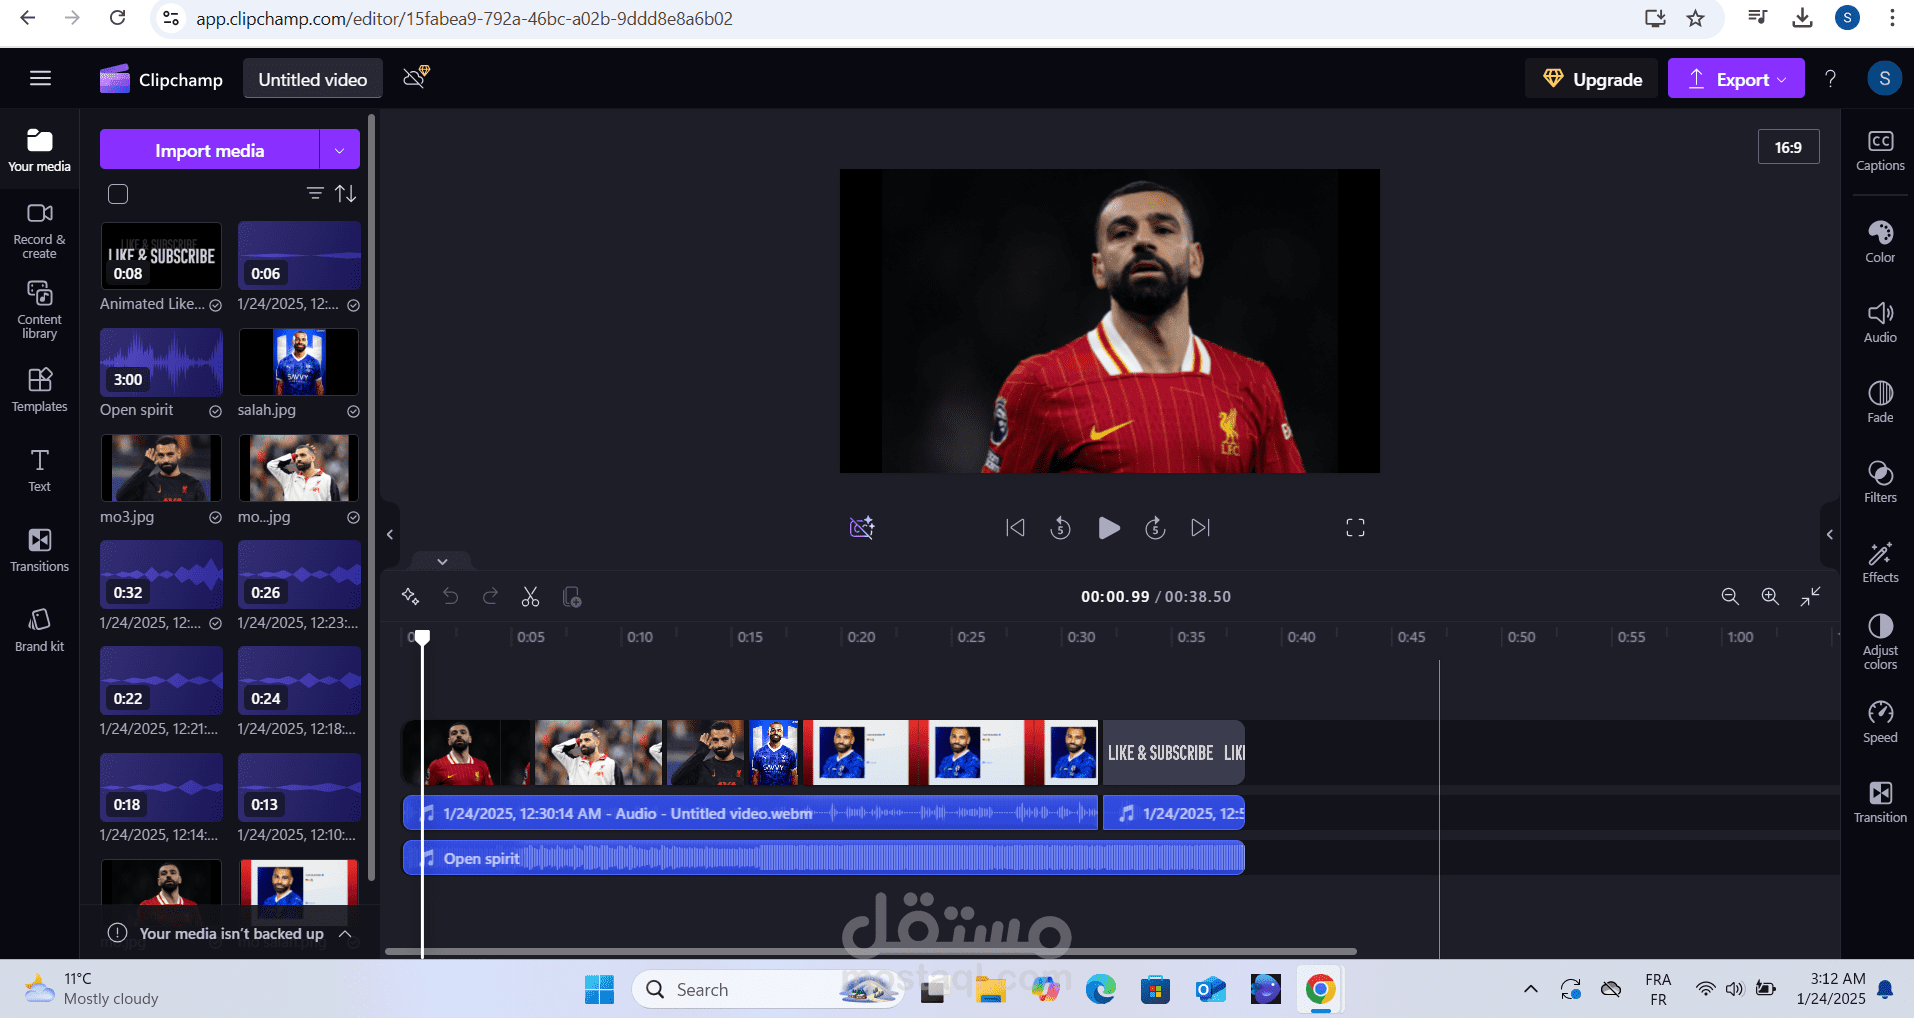Image resolution: width=1914 pixels, height=1018 pixels.
Task: Open Chrome from Windows taskbar
Action: (1320, 990)
